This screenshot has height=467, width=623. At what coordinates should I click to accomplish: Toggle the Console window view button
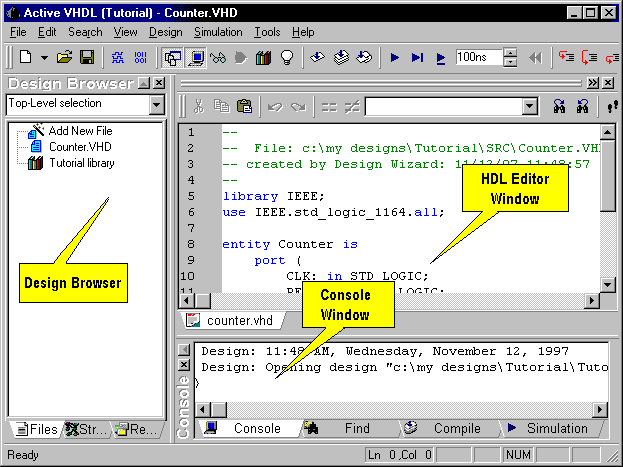[196, 58]
